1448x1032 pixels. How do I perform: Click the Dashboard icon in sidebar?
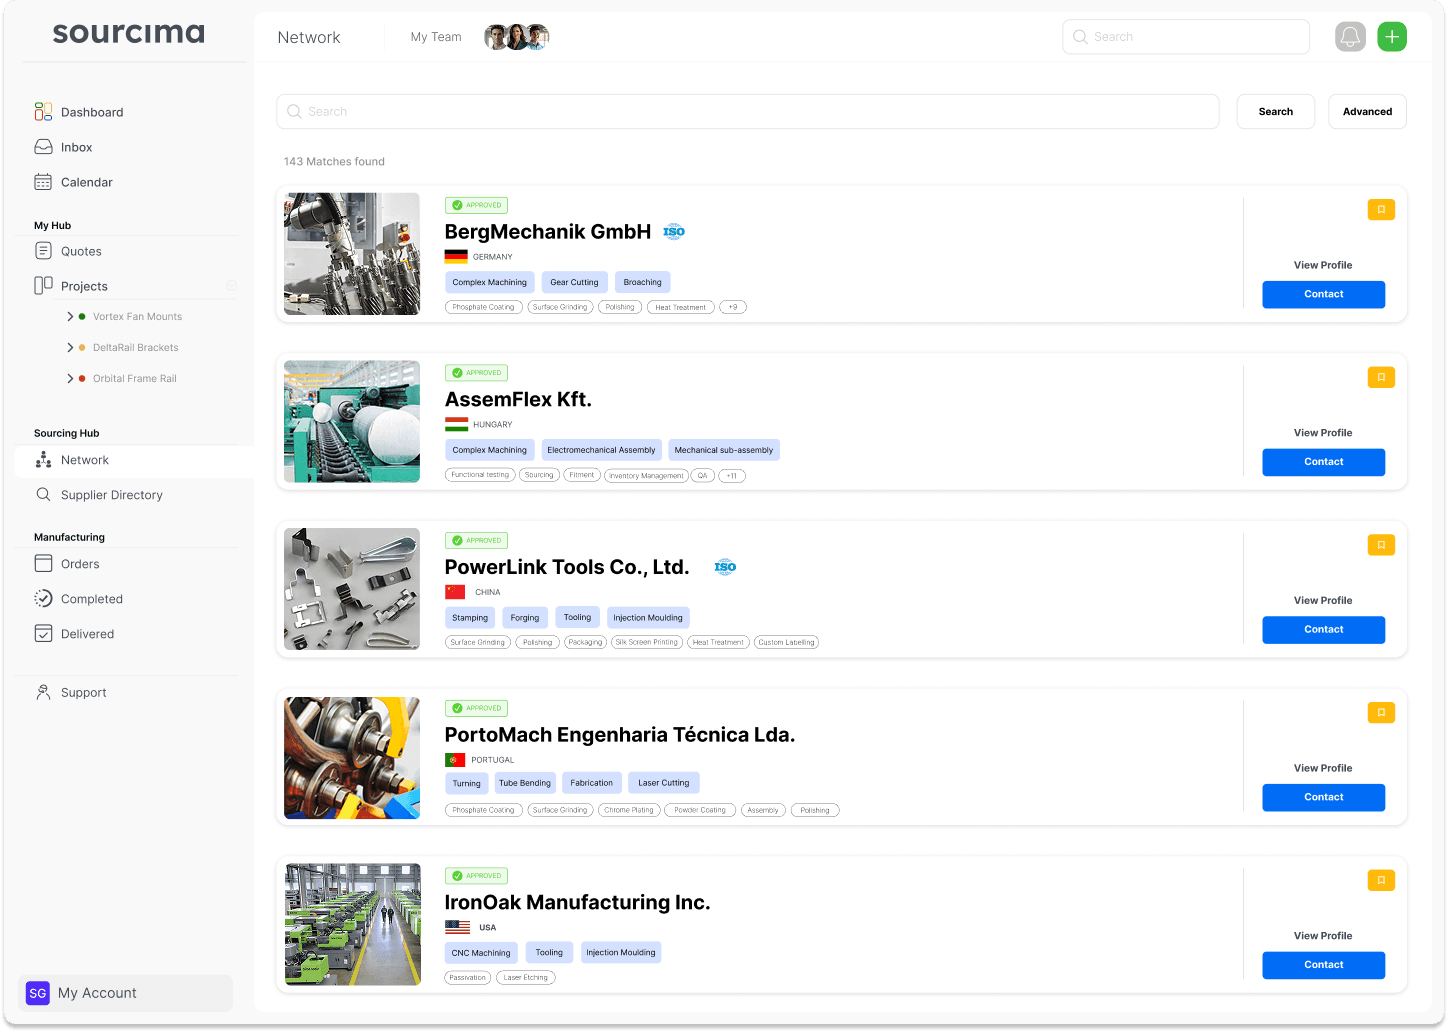click(43, 112)
